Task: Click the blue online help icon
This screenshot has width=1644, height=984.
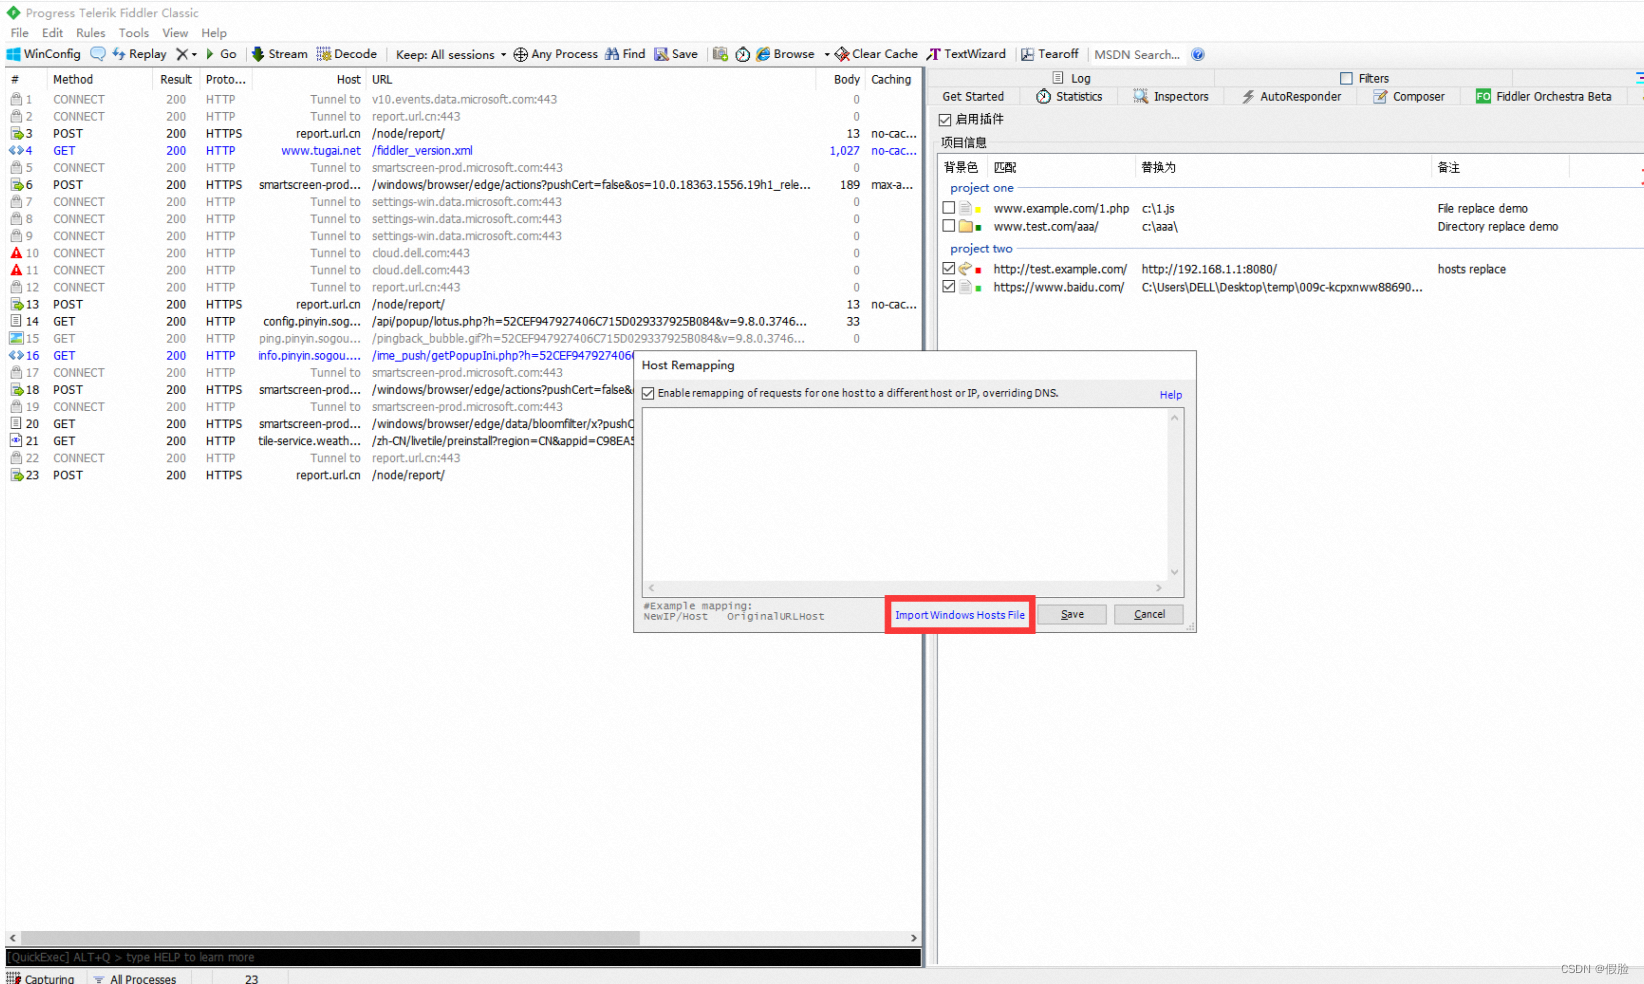Action: coord(1198,54)
